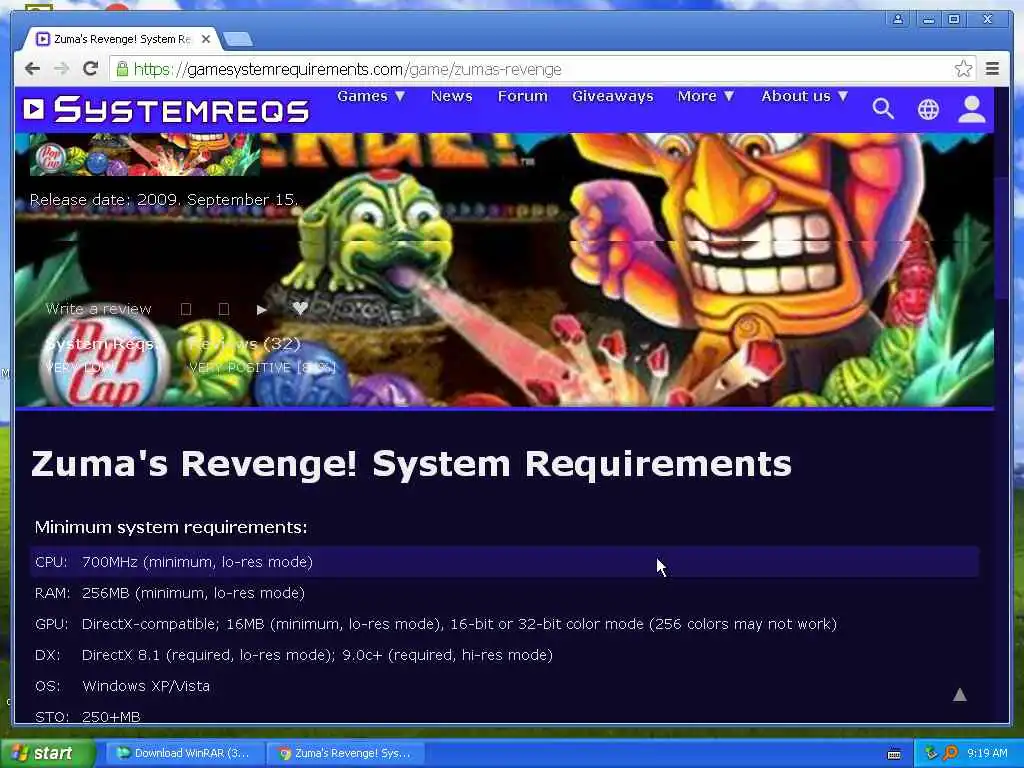The height and width of the screenshot is (768, 1024).
Task: Click the PopCap logo thumbnail at top left
Action: tap(50, 155)
